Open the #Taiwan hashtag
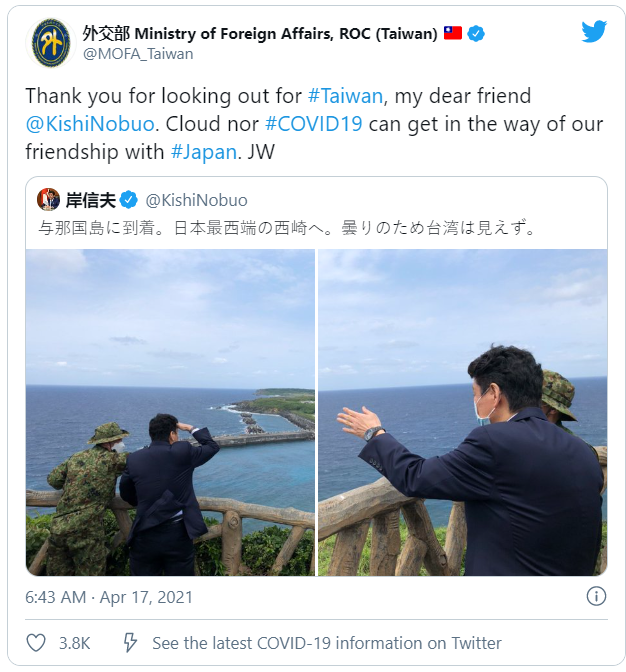The height and width of the screenshot is (672, 626). [345, 96]
